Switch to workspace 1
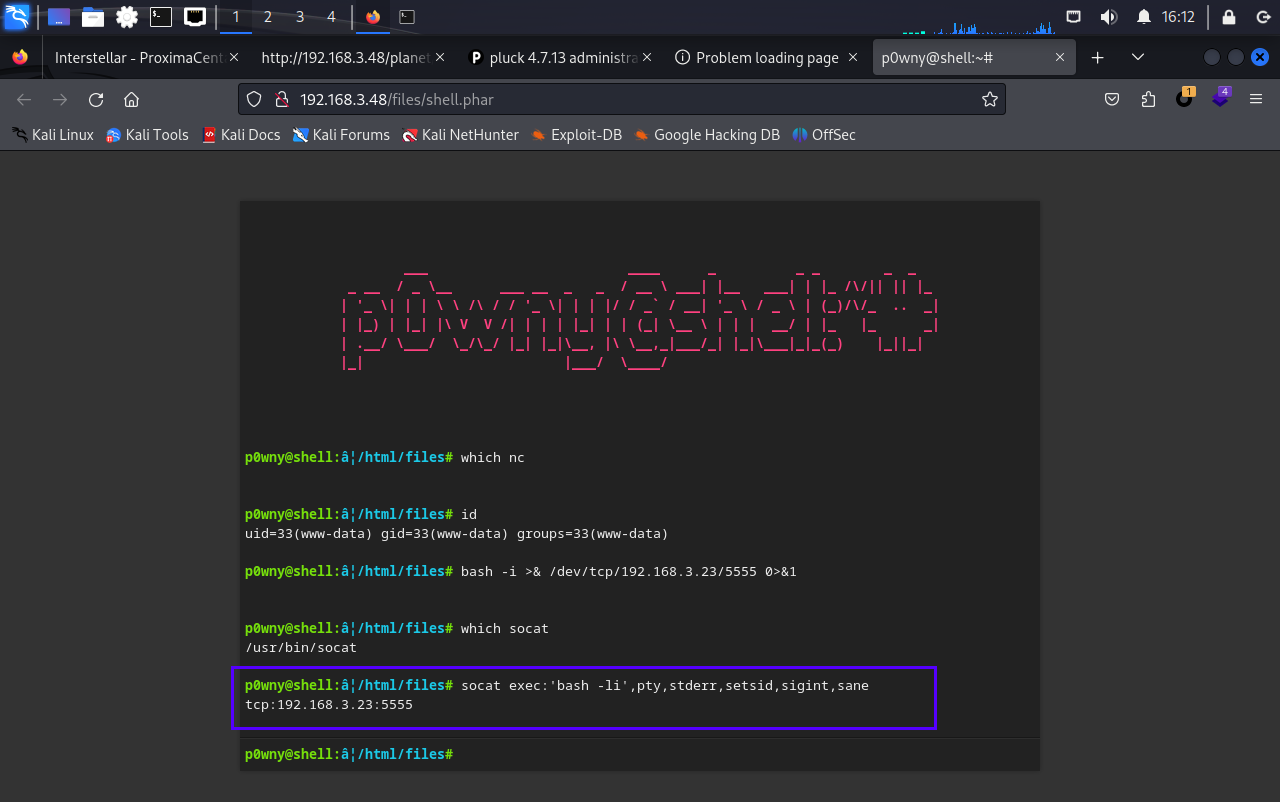 pyautogui.click(x=236, y=17)
